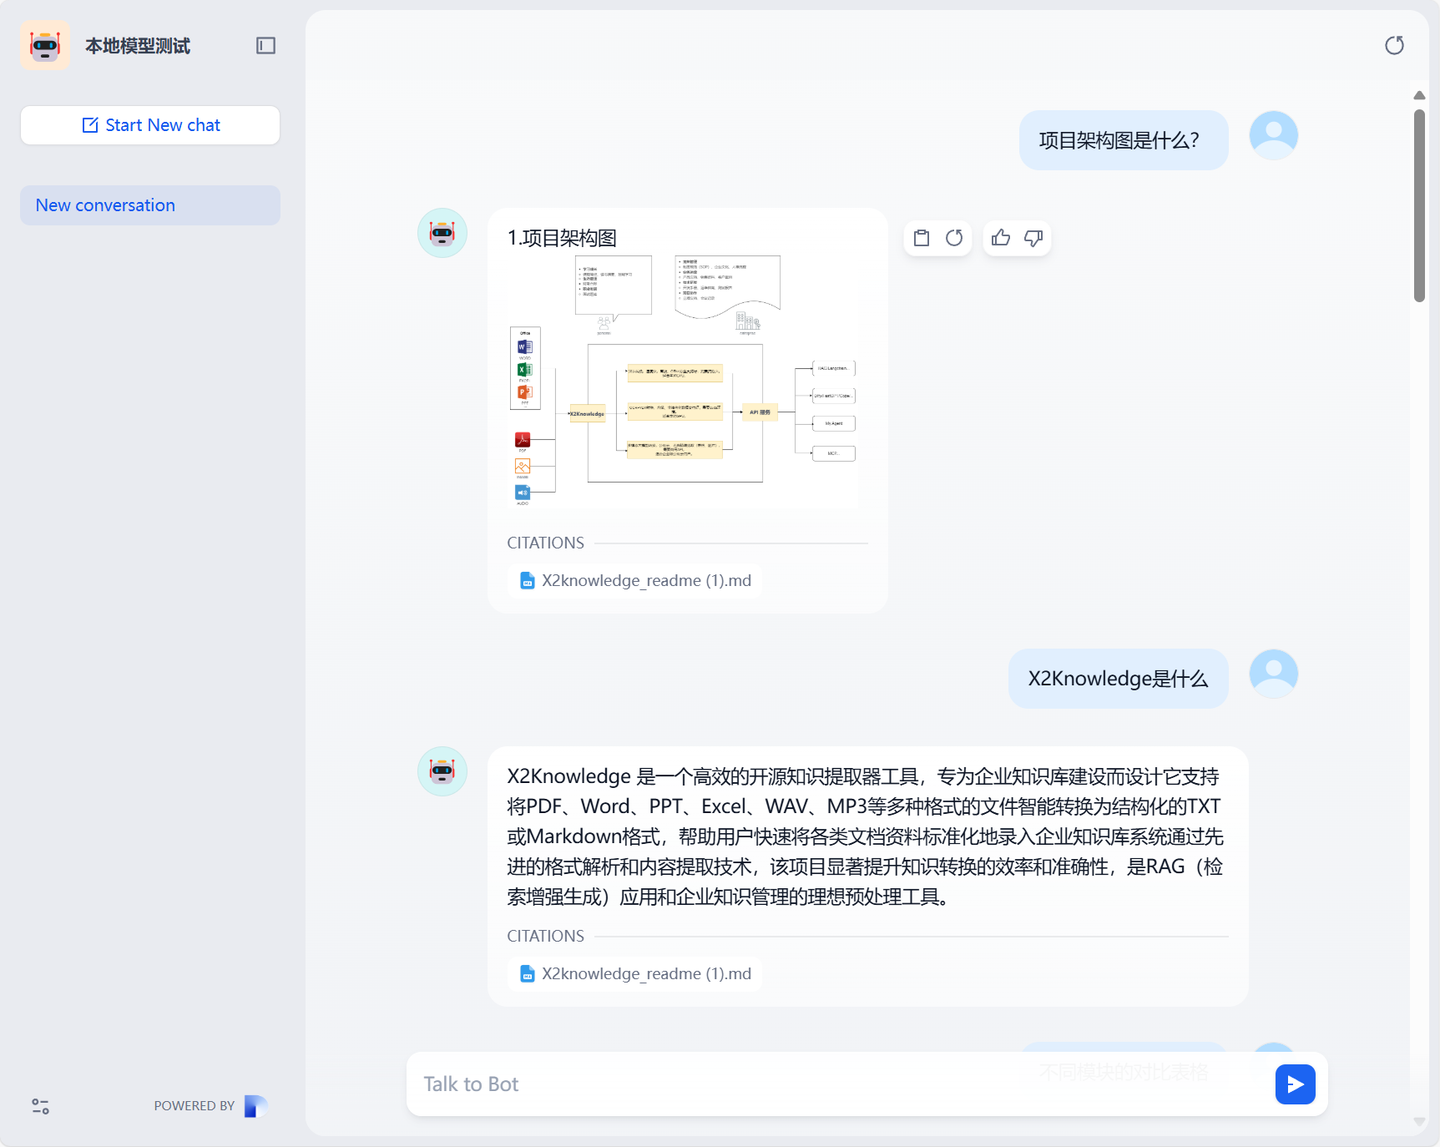The image size is (1440, 1147).
Task: Regenerate the architecture diagram answer
Action: coord(954,238)
